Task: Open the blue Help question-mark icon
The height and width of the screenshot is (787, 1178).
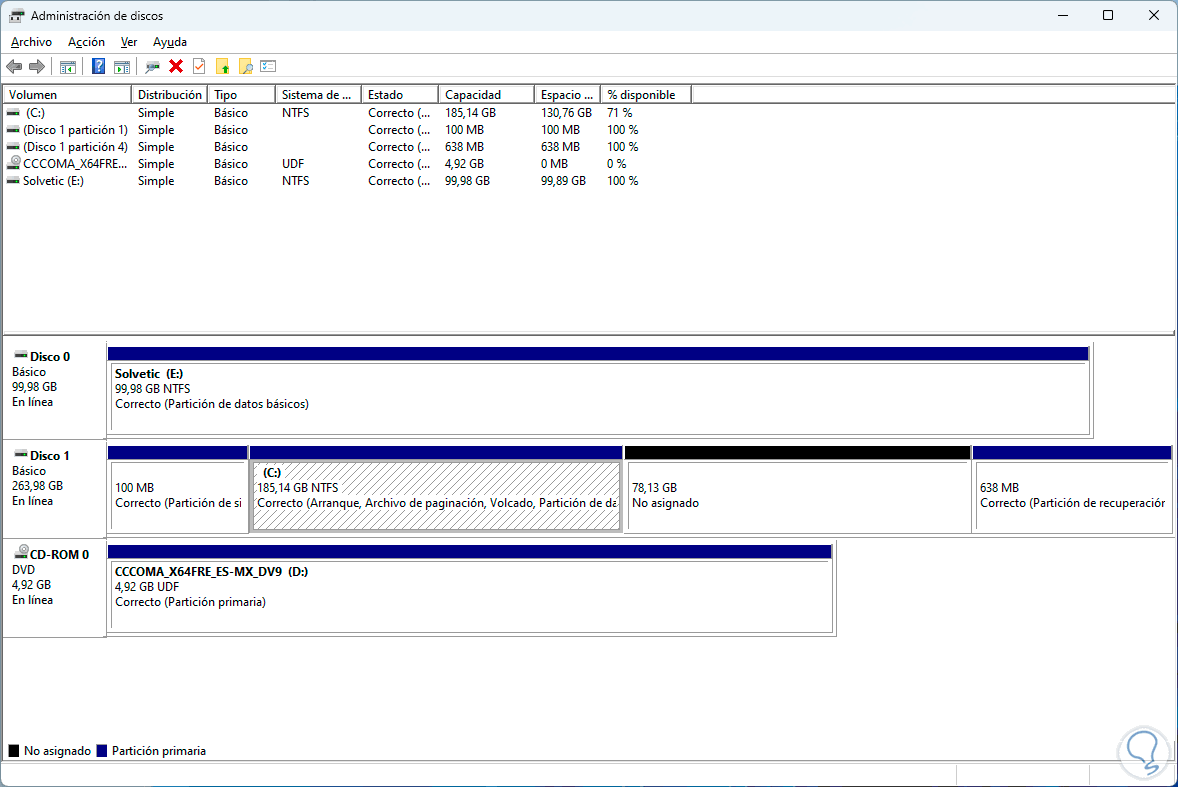Action: 98,66
